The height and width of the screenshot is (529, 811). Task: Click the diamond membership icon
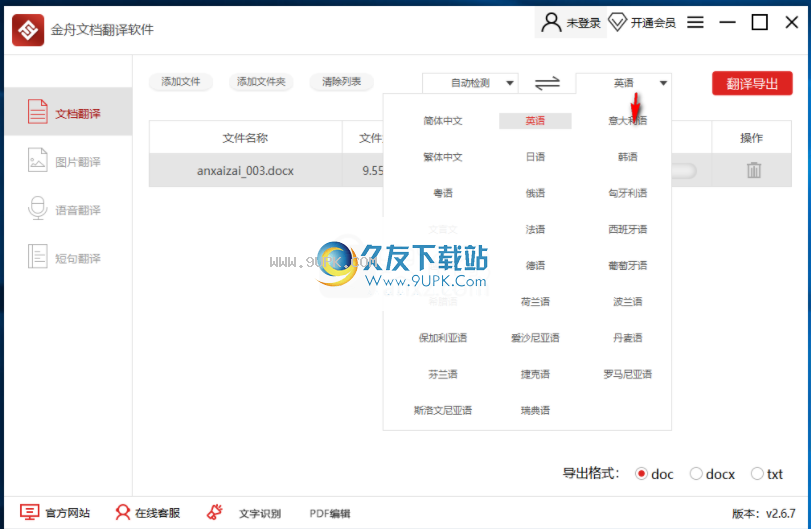click(x=618, y=23)
